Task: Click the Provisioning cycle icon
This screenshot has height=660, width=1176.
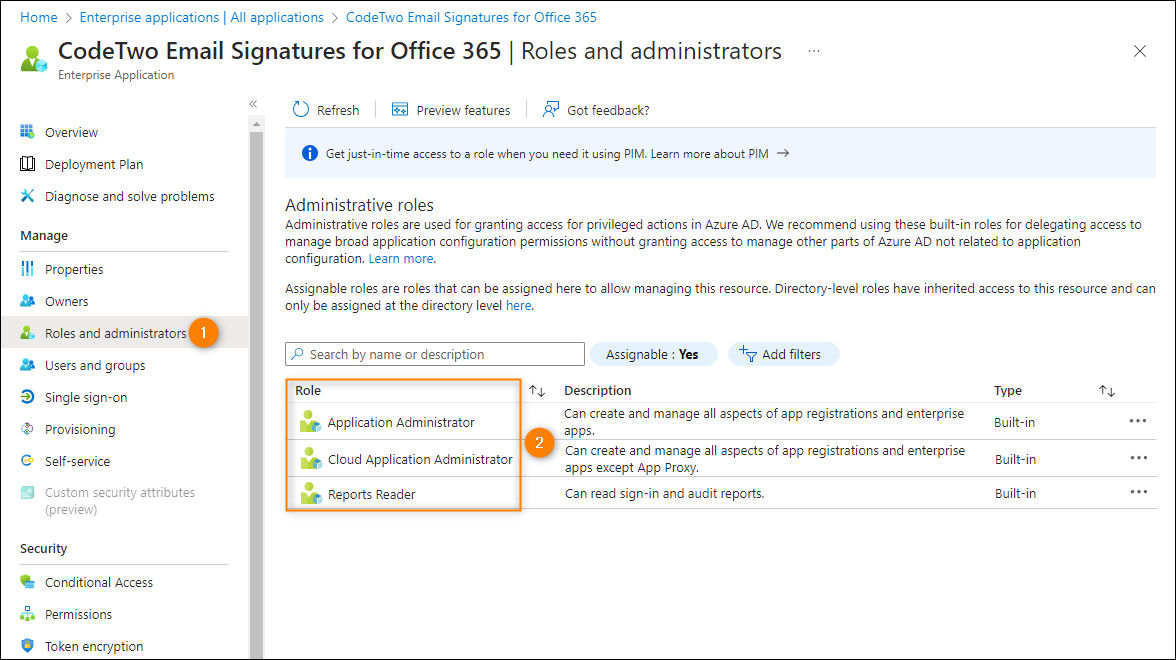Action: tap(27, 429)
